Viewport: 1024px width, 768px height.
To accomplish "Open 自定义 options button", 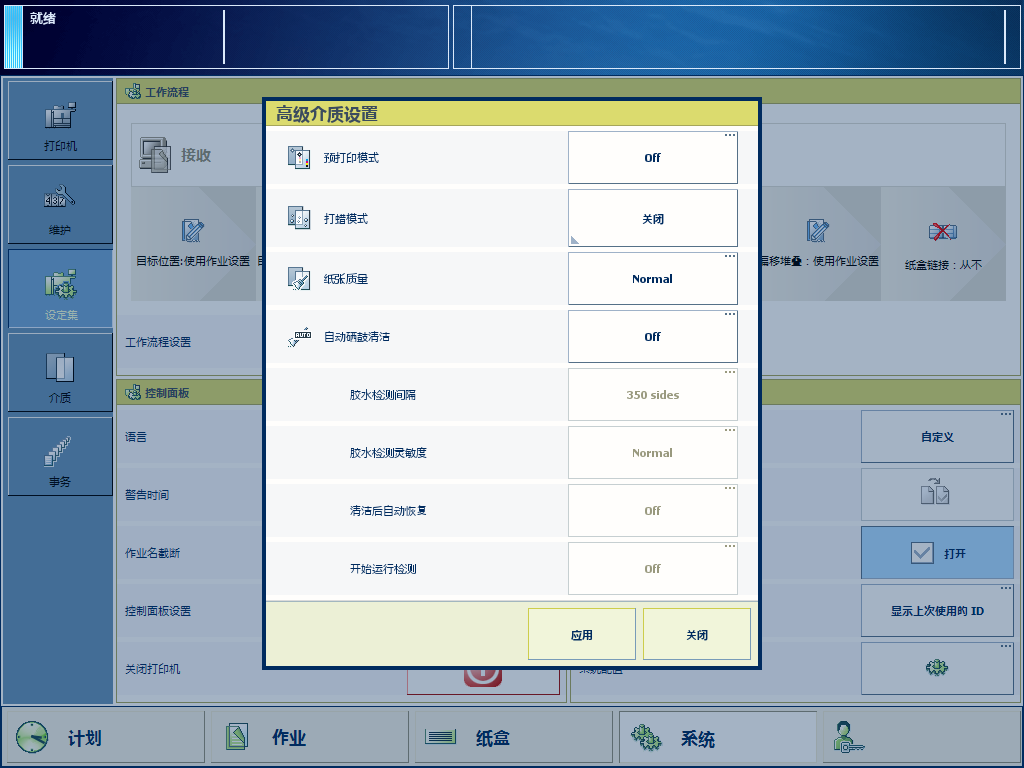I will click(x=937, y=437).
